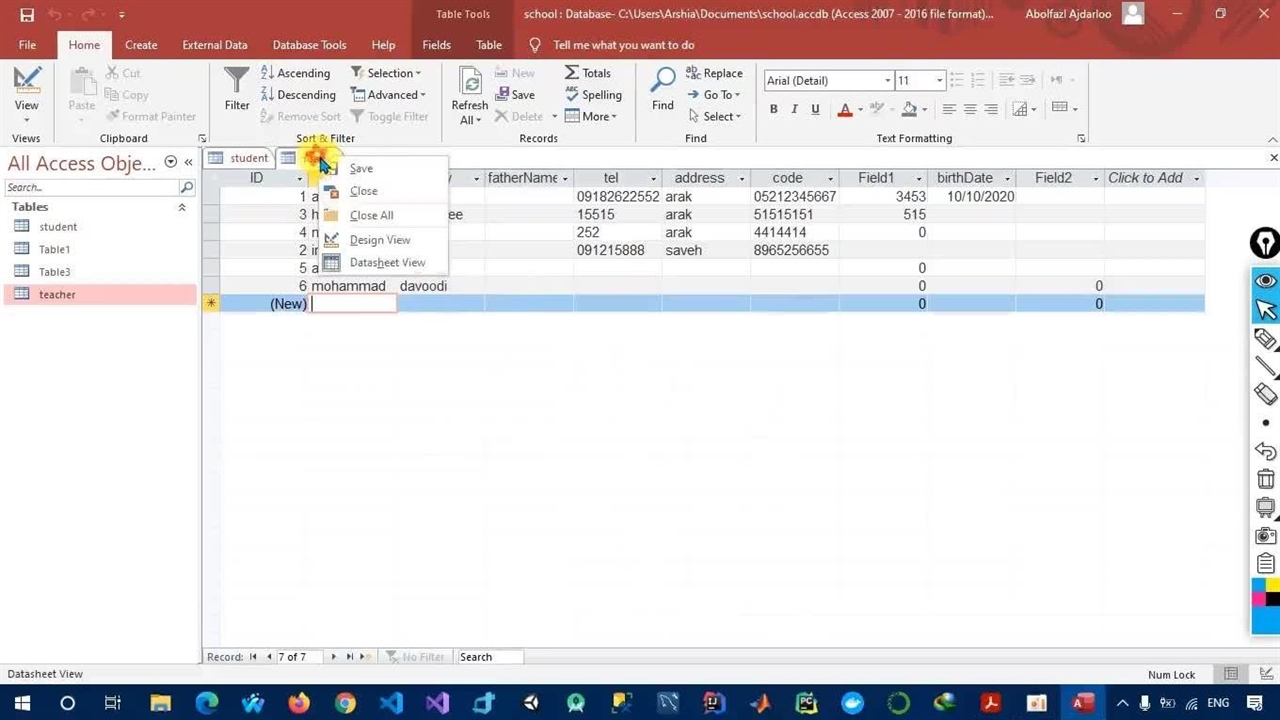Click the font color button

point(845,109)
